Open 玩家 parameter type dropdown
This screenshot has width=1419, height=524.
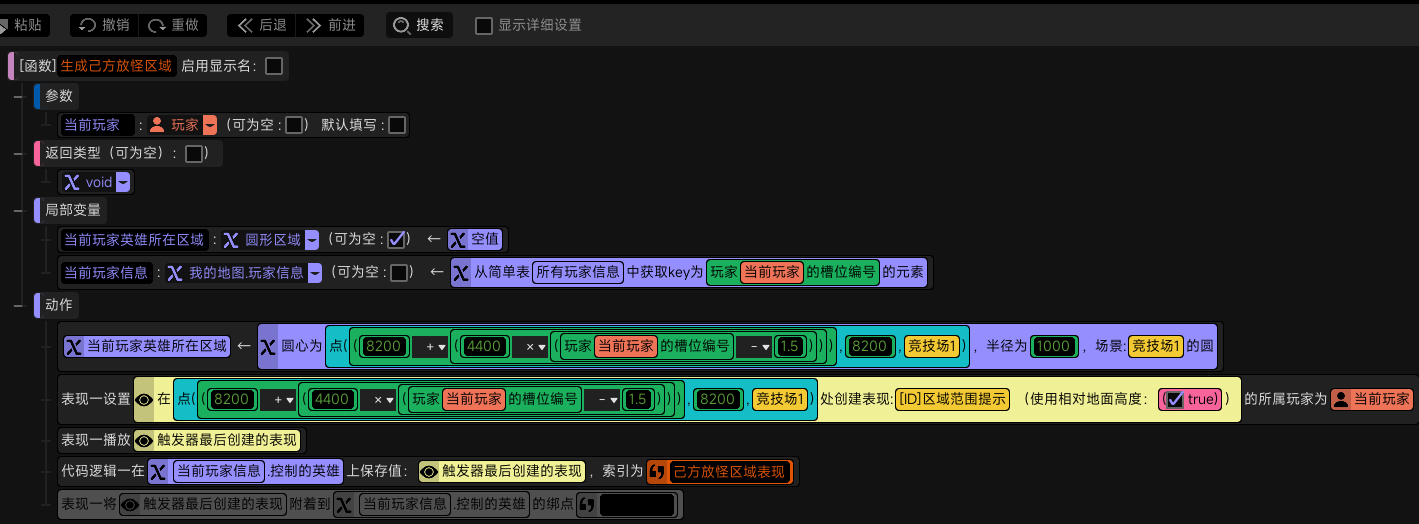point(210,125)
